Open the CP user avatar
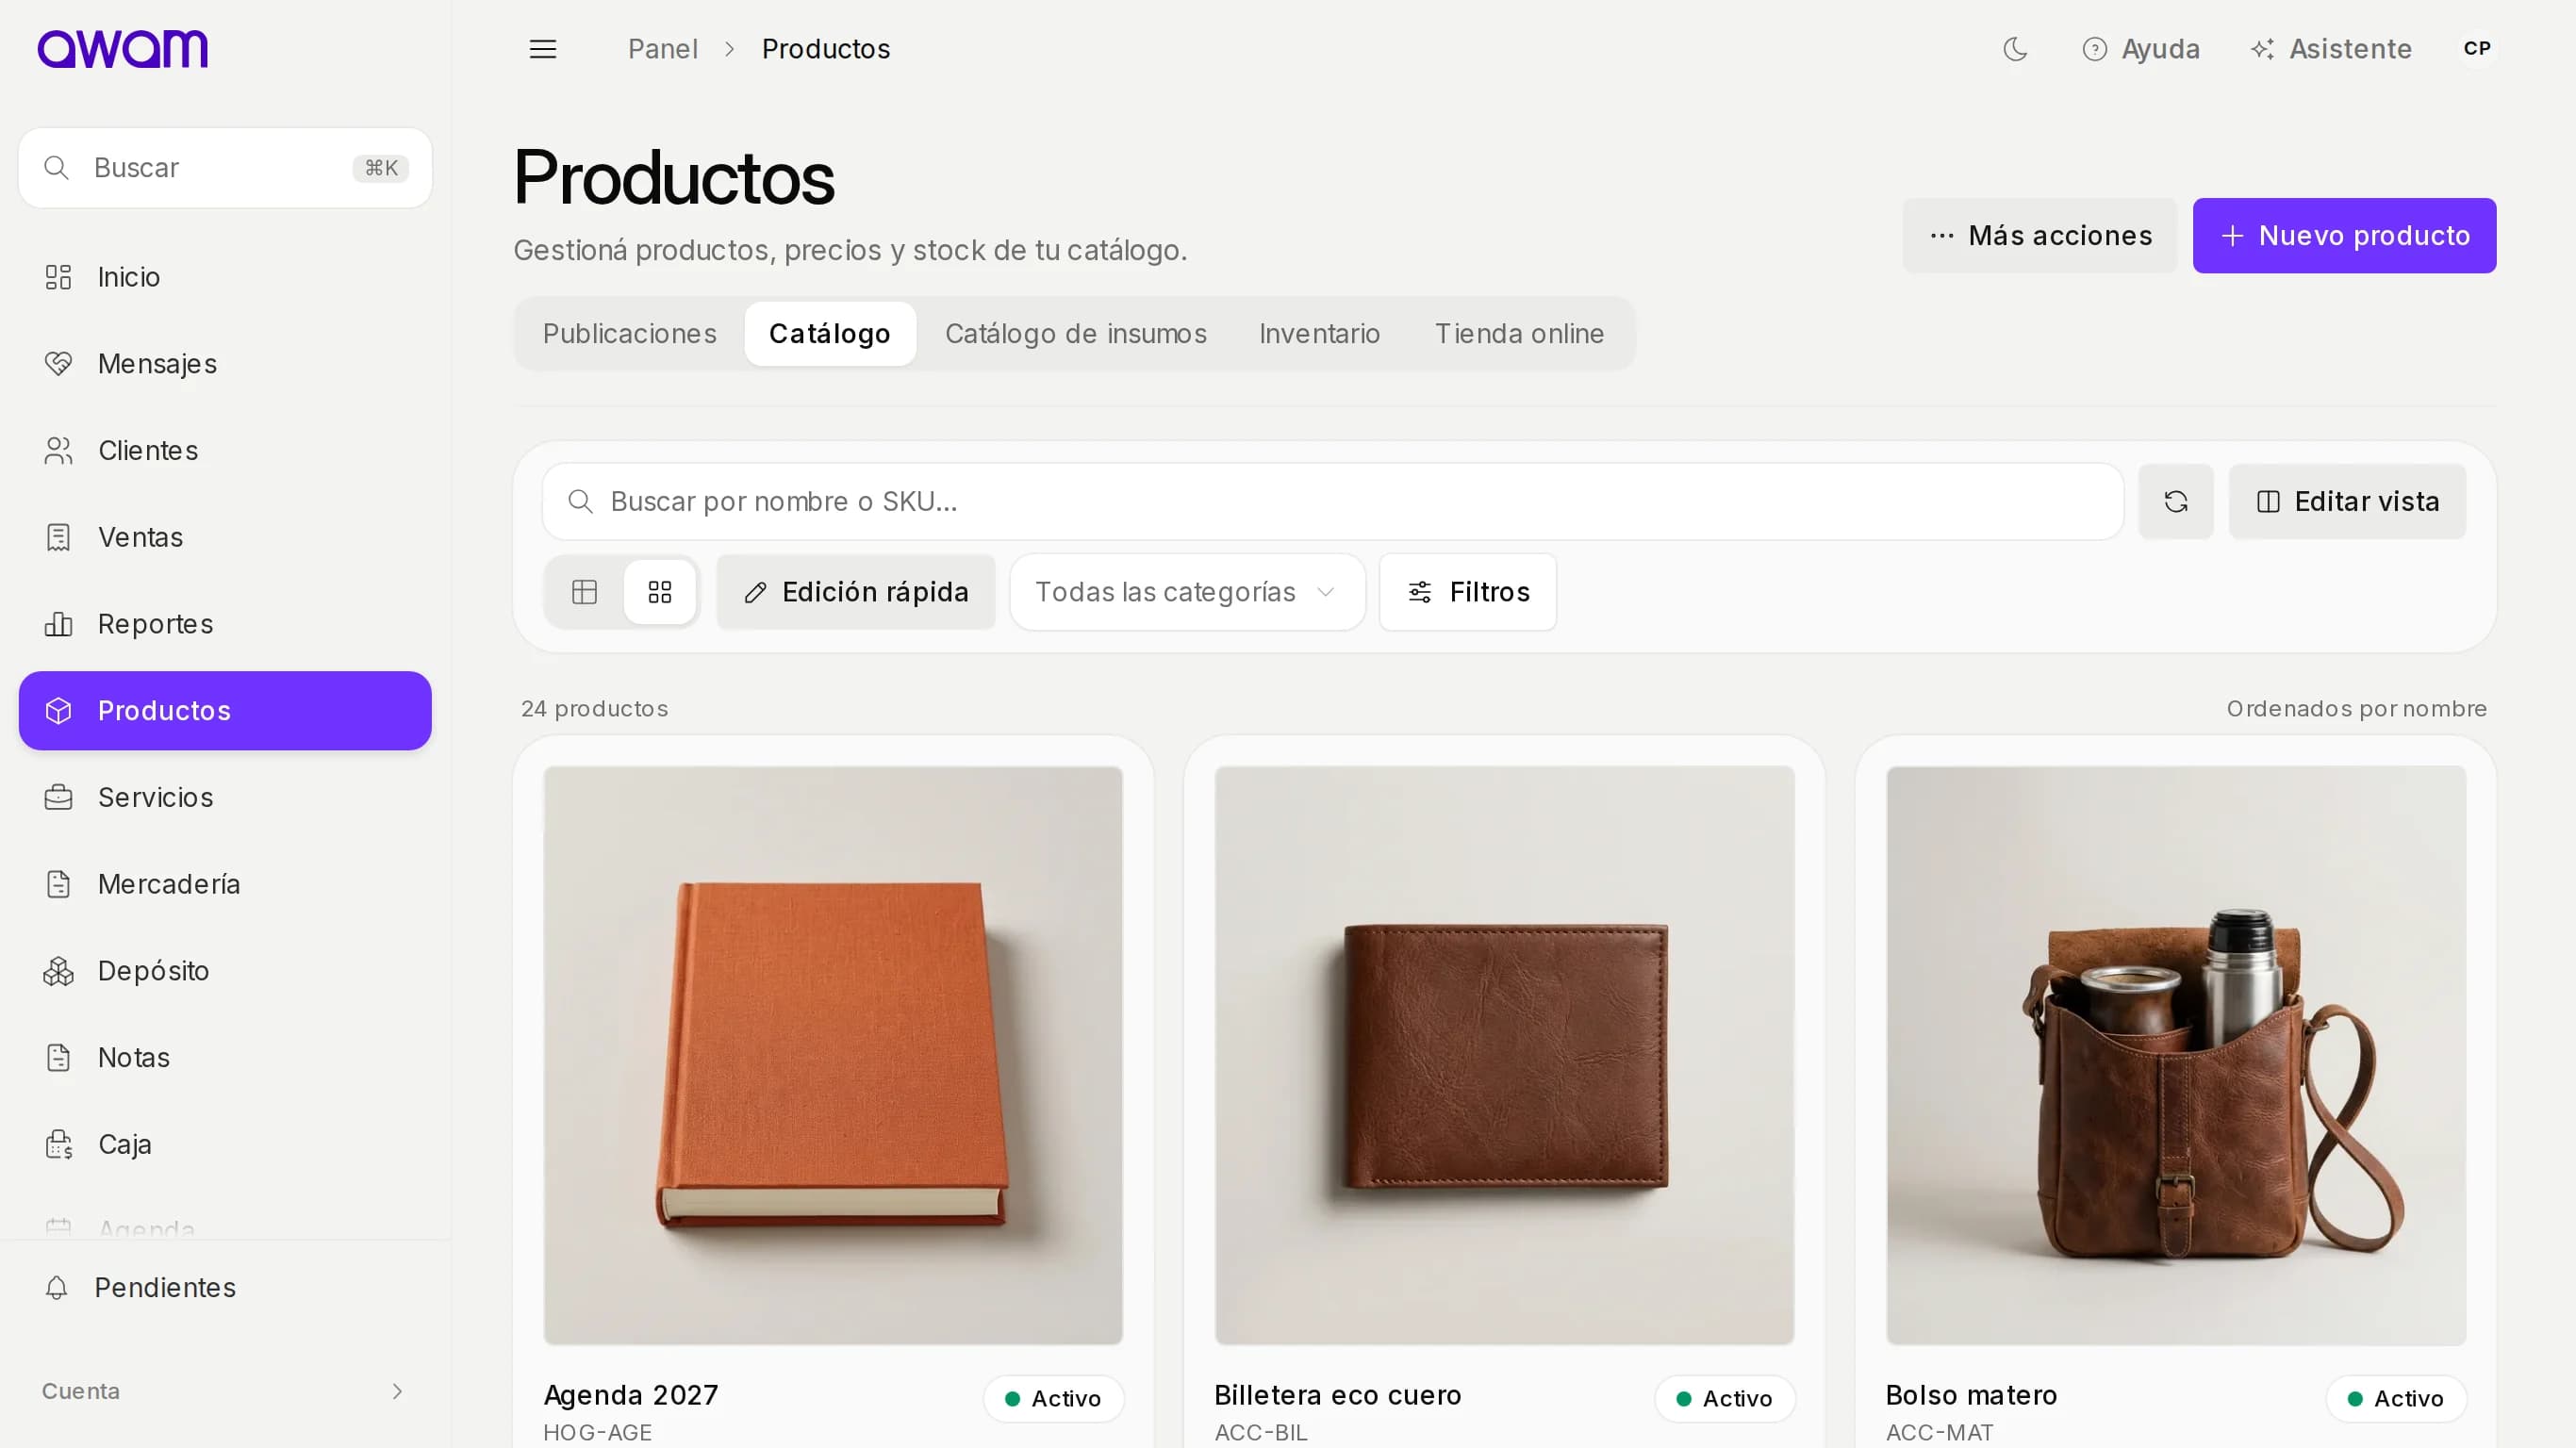This screenshot has height=1448, width=2576. tap(2477, 49)
